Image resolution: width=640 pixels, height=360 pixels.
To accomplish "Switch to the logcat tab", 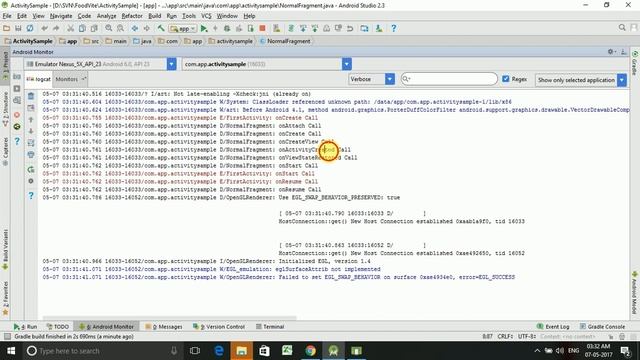I will tap(39, 79).
